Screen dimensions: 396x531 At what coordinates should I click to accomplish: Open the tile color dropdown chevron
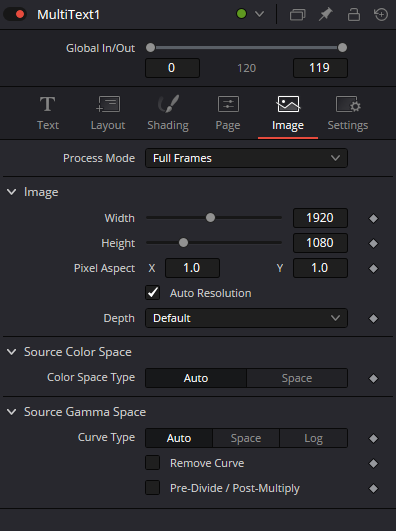(259, 14)
